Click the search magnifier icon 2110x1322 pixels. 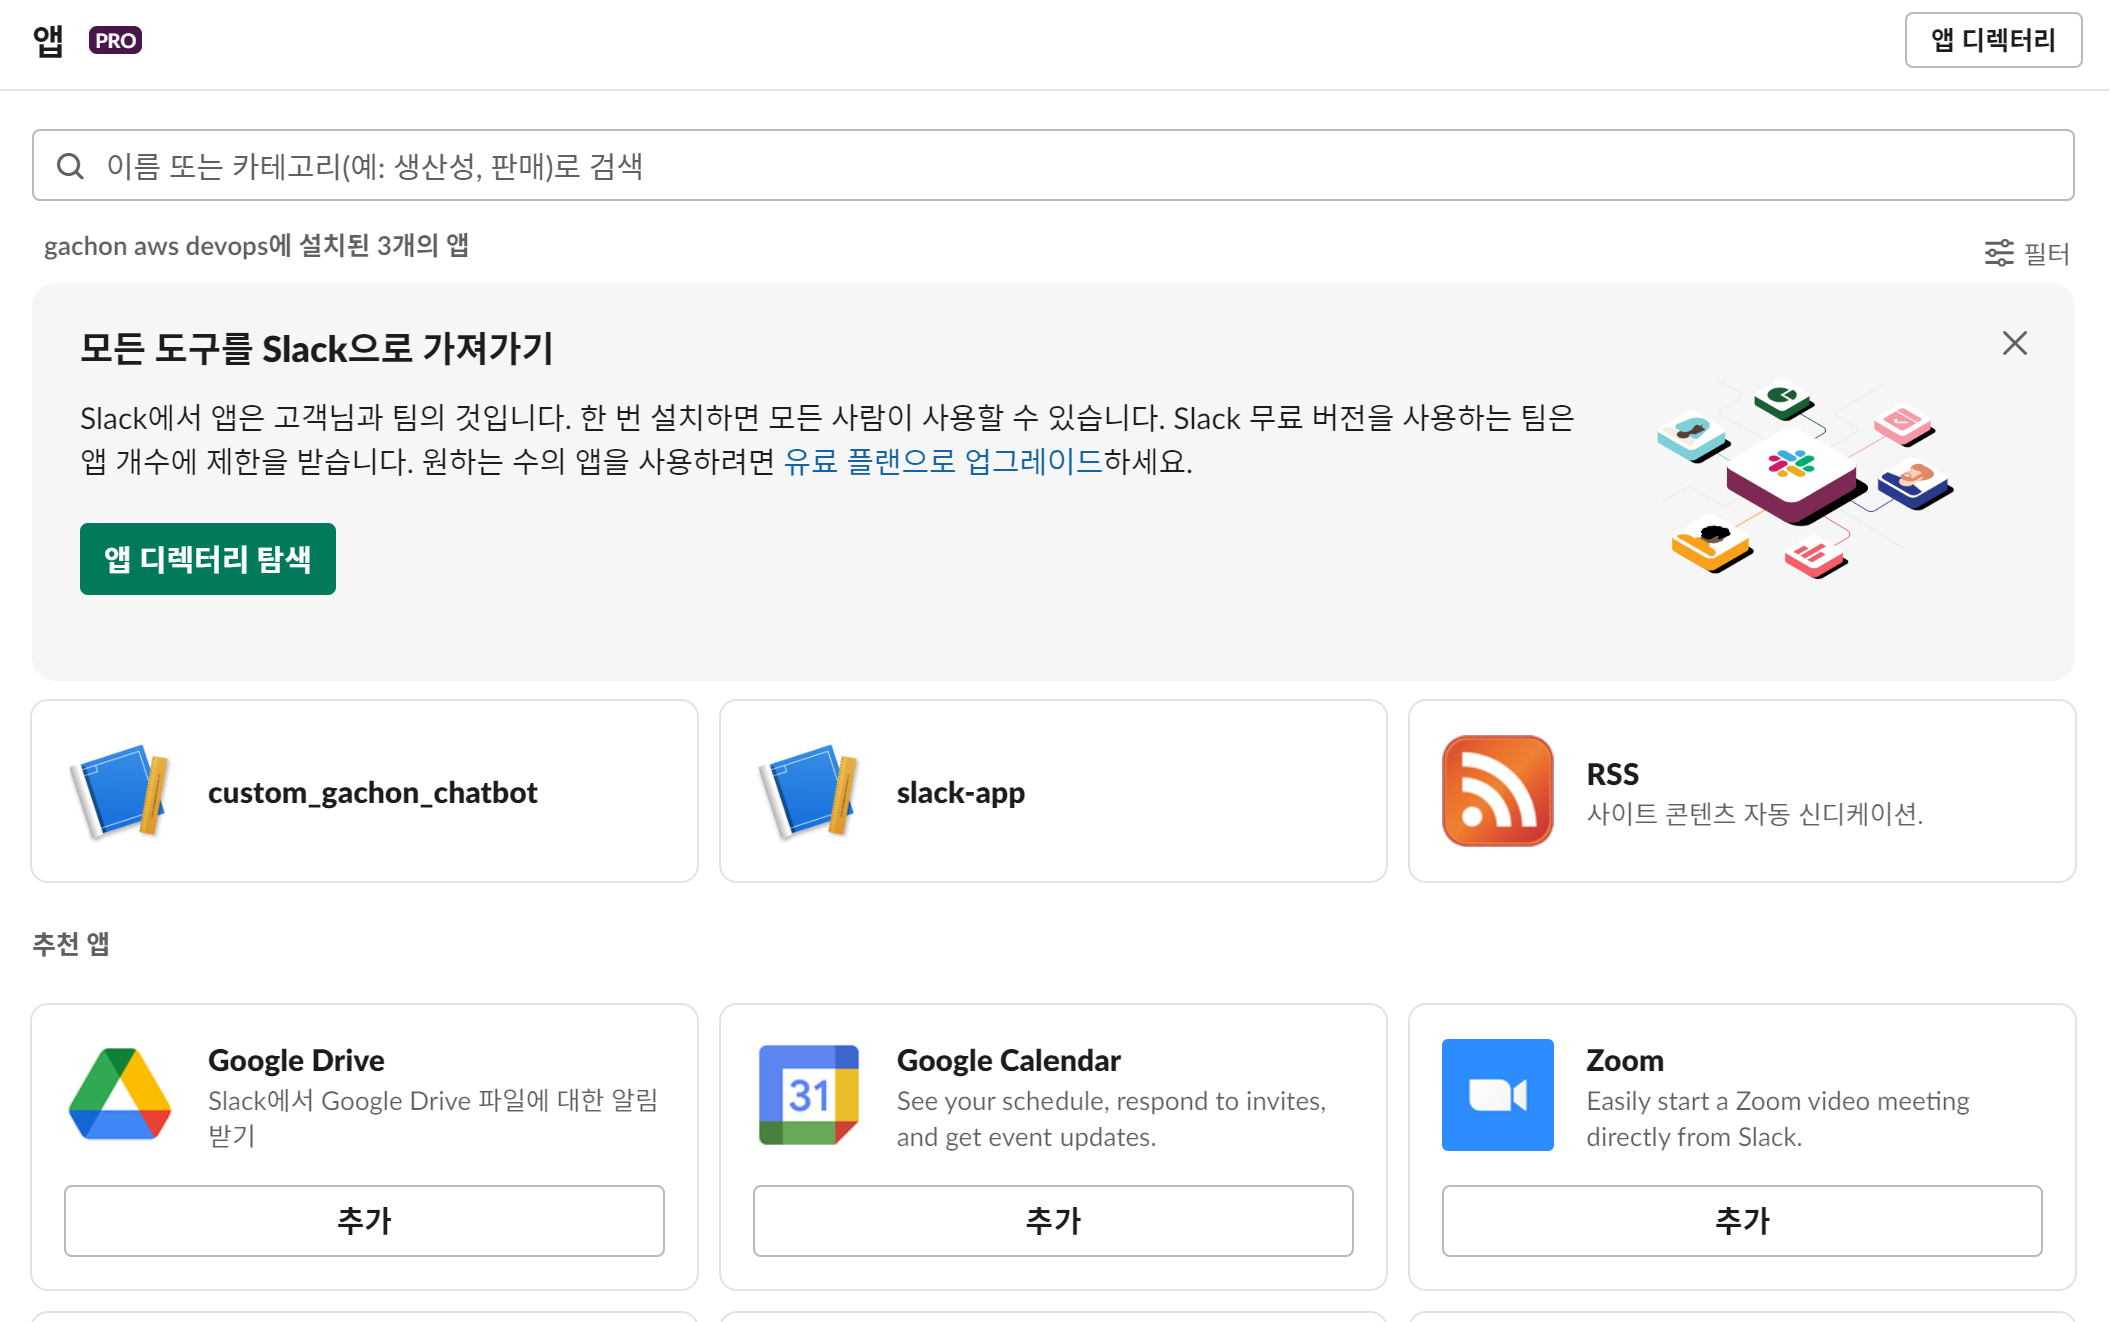click(x=70, y=166)
